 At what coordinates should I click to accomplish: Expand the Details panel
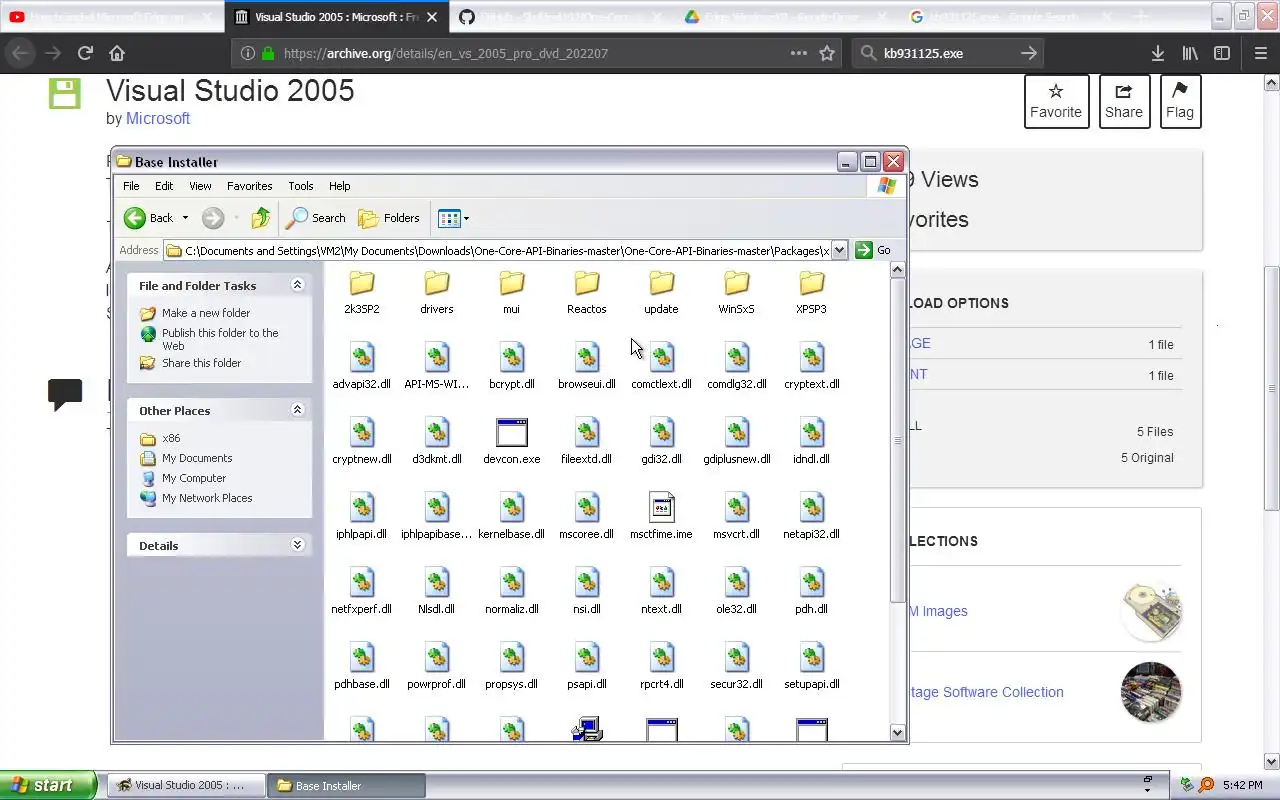[297, 545]
